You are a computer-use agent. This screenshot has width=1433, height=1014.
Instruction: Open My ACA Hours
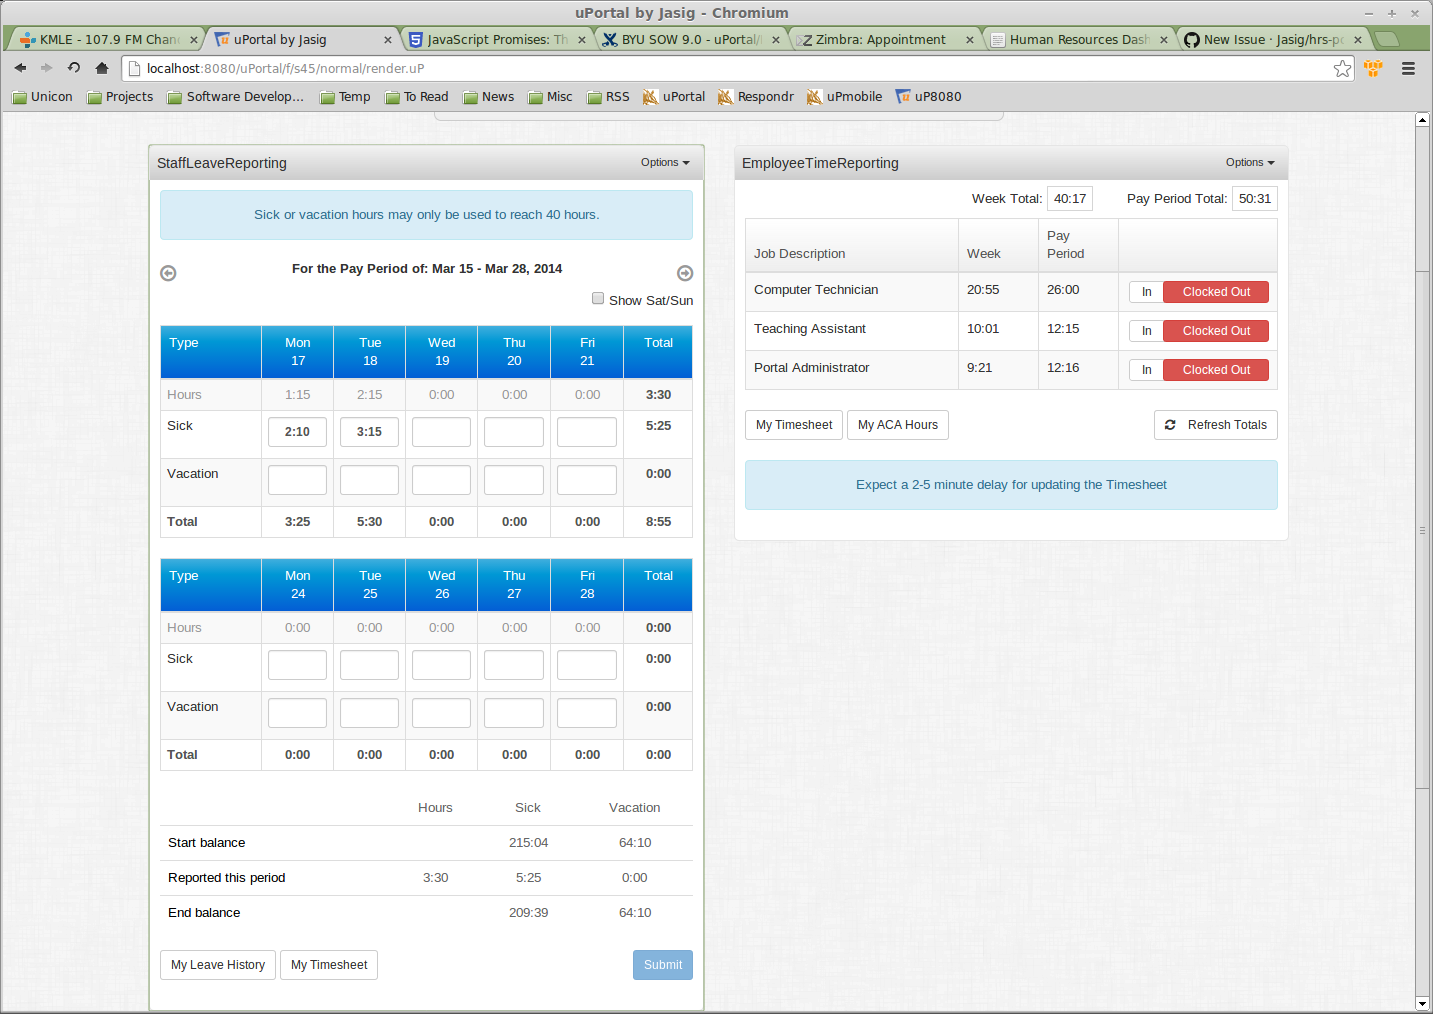[x=898, y=425]
